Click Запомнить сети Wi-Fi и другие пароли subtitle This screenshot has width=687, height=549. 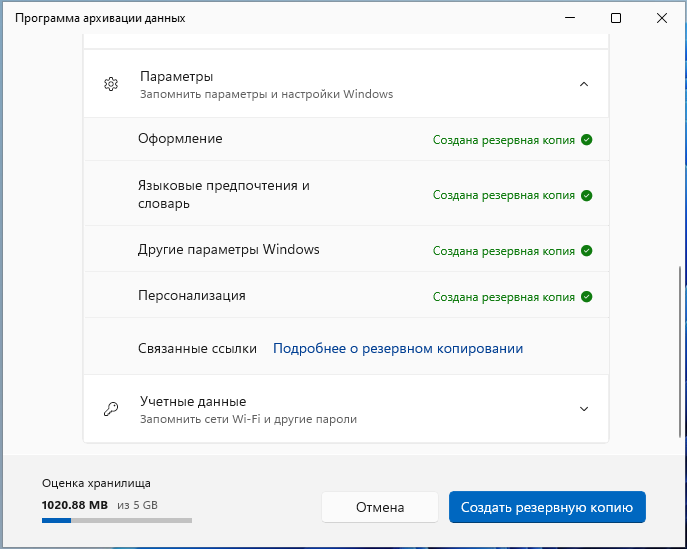click(248, 419)
